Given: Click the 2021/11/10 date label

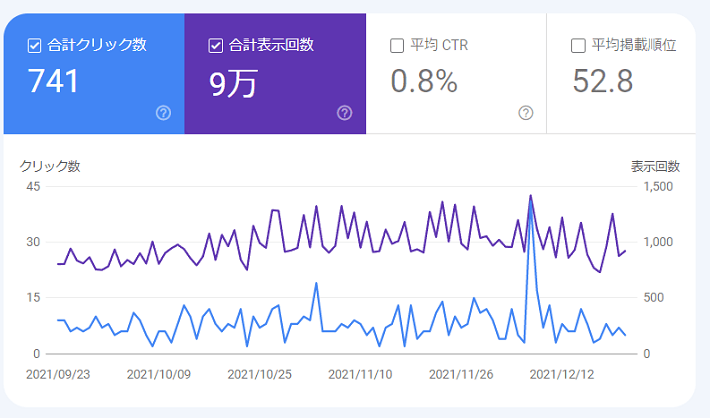Looking at the screenshot, I should [x=360, y=375].
